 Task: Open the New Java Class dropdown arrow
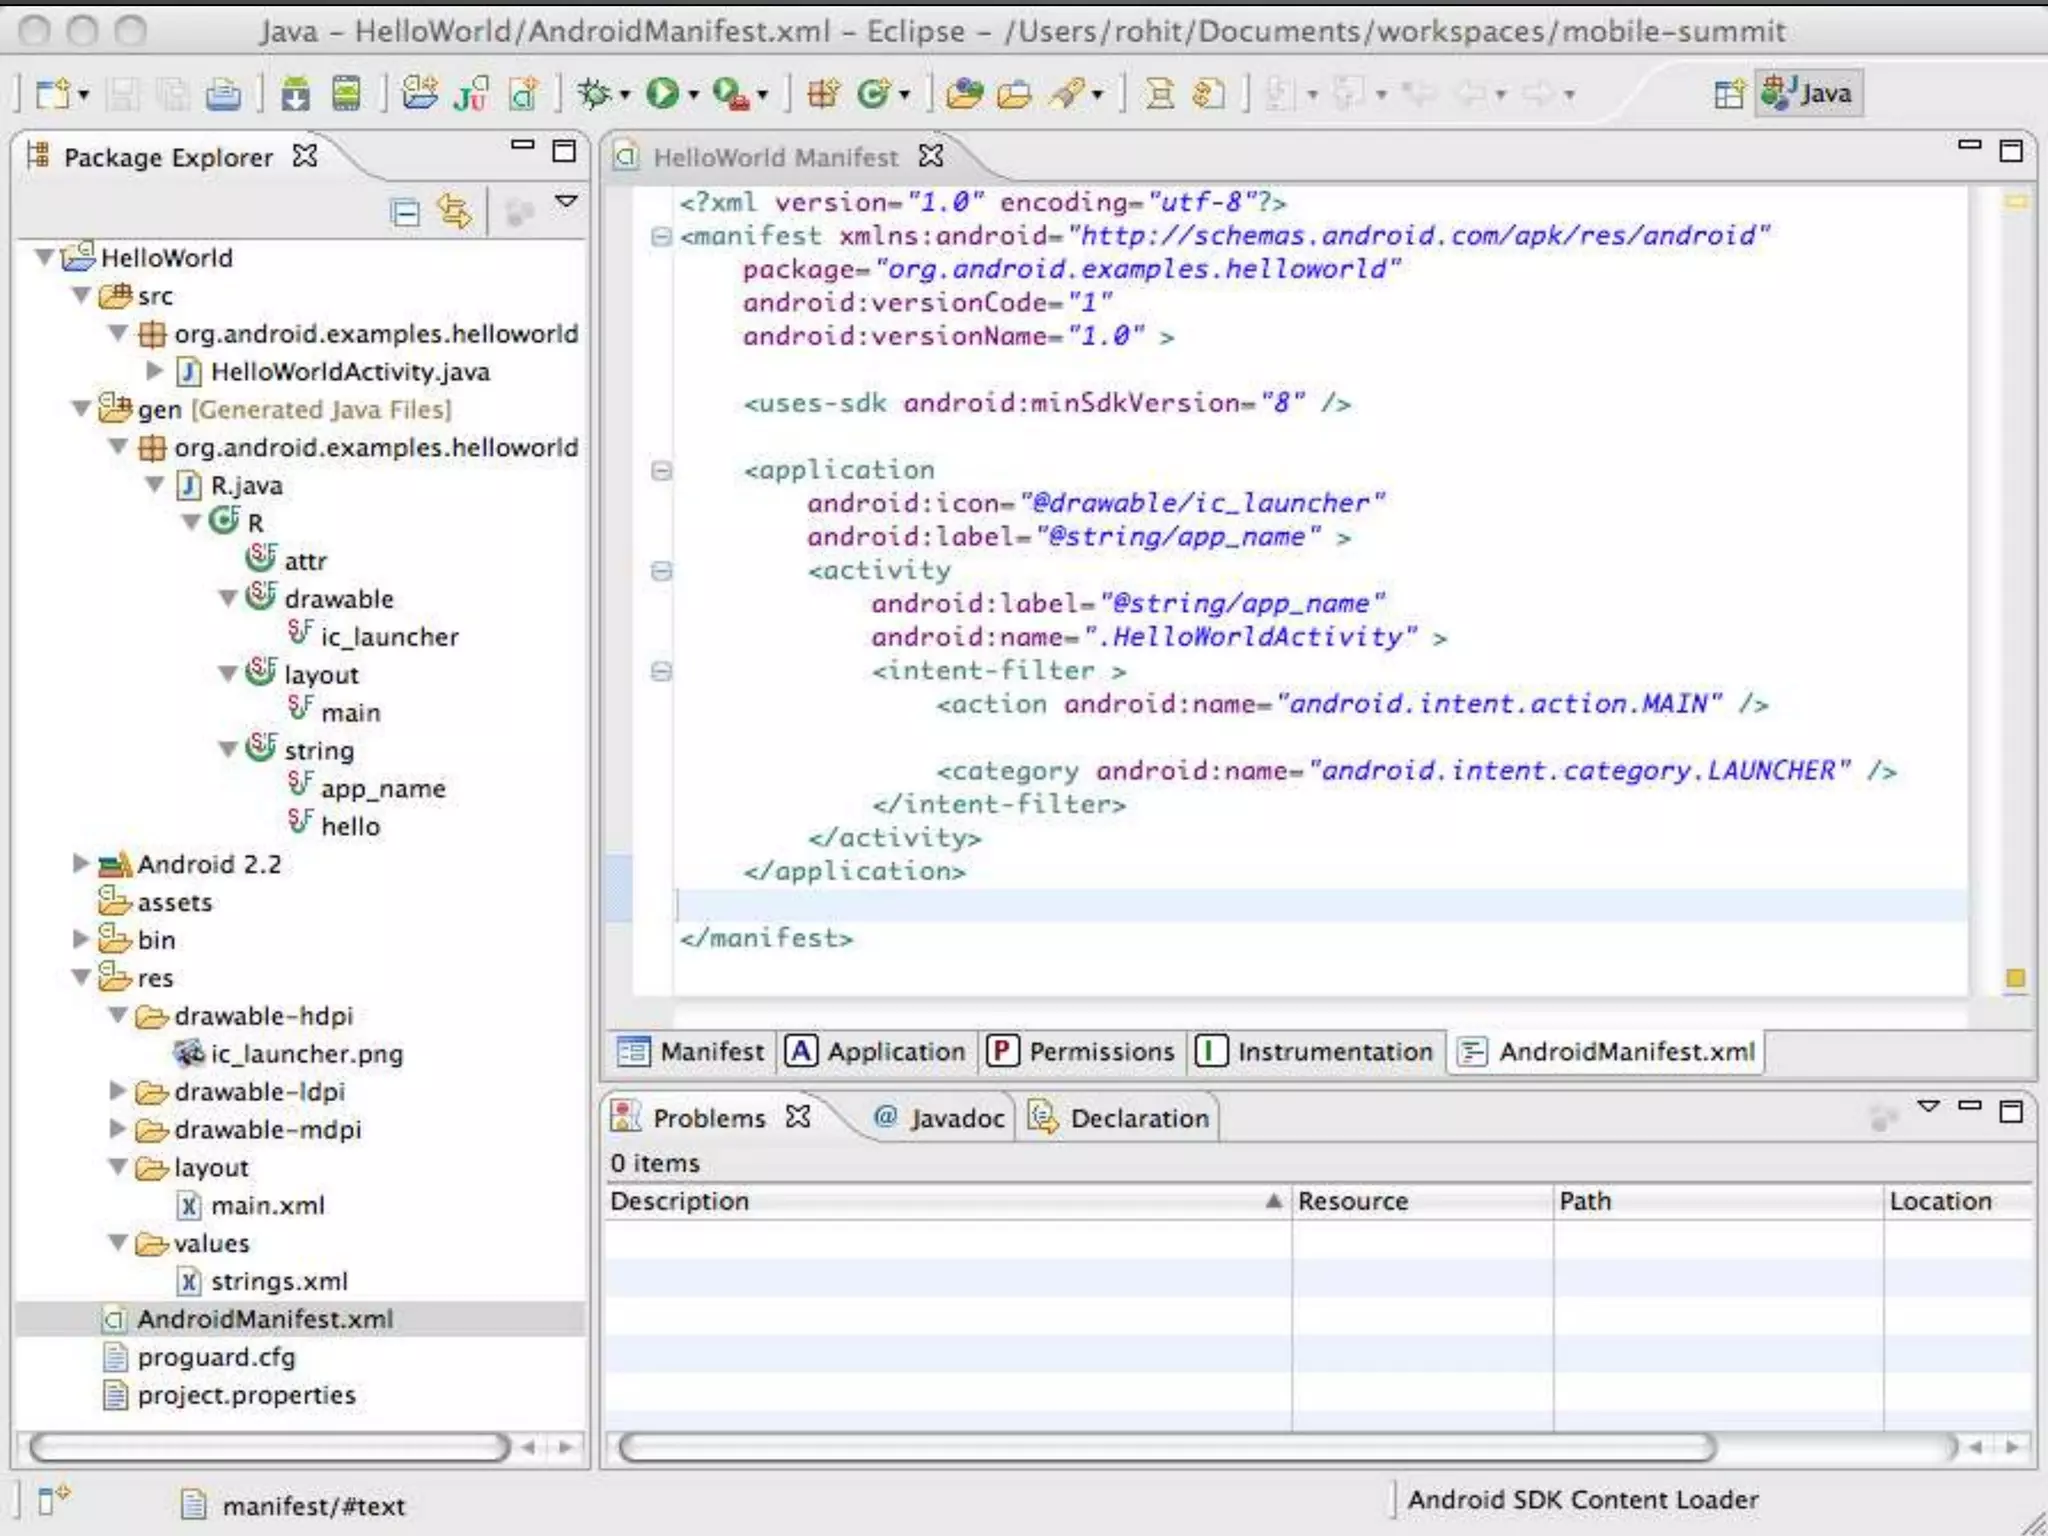(904, 95)
